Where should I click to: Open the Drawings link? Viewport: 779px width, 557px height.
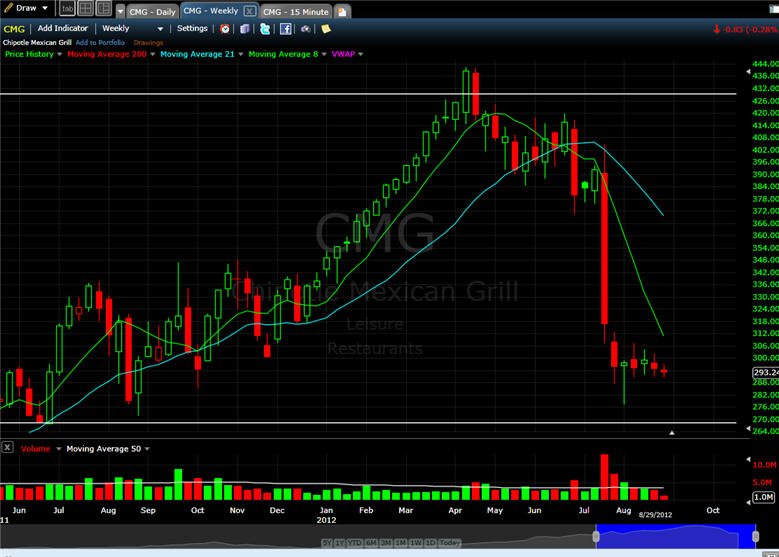[x=148, y=43]
